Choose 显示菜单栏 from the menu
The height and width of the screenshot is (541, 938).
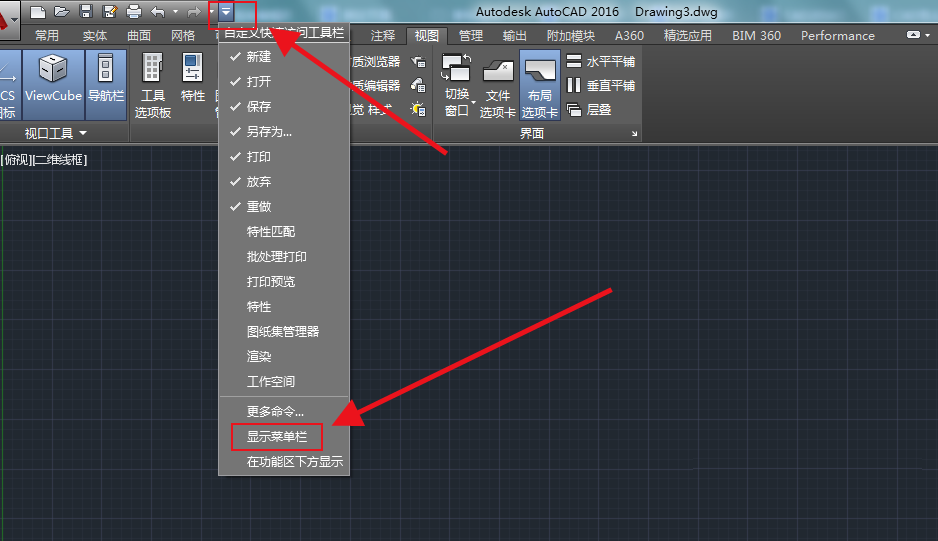284,437
